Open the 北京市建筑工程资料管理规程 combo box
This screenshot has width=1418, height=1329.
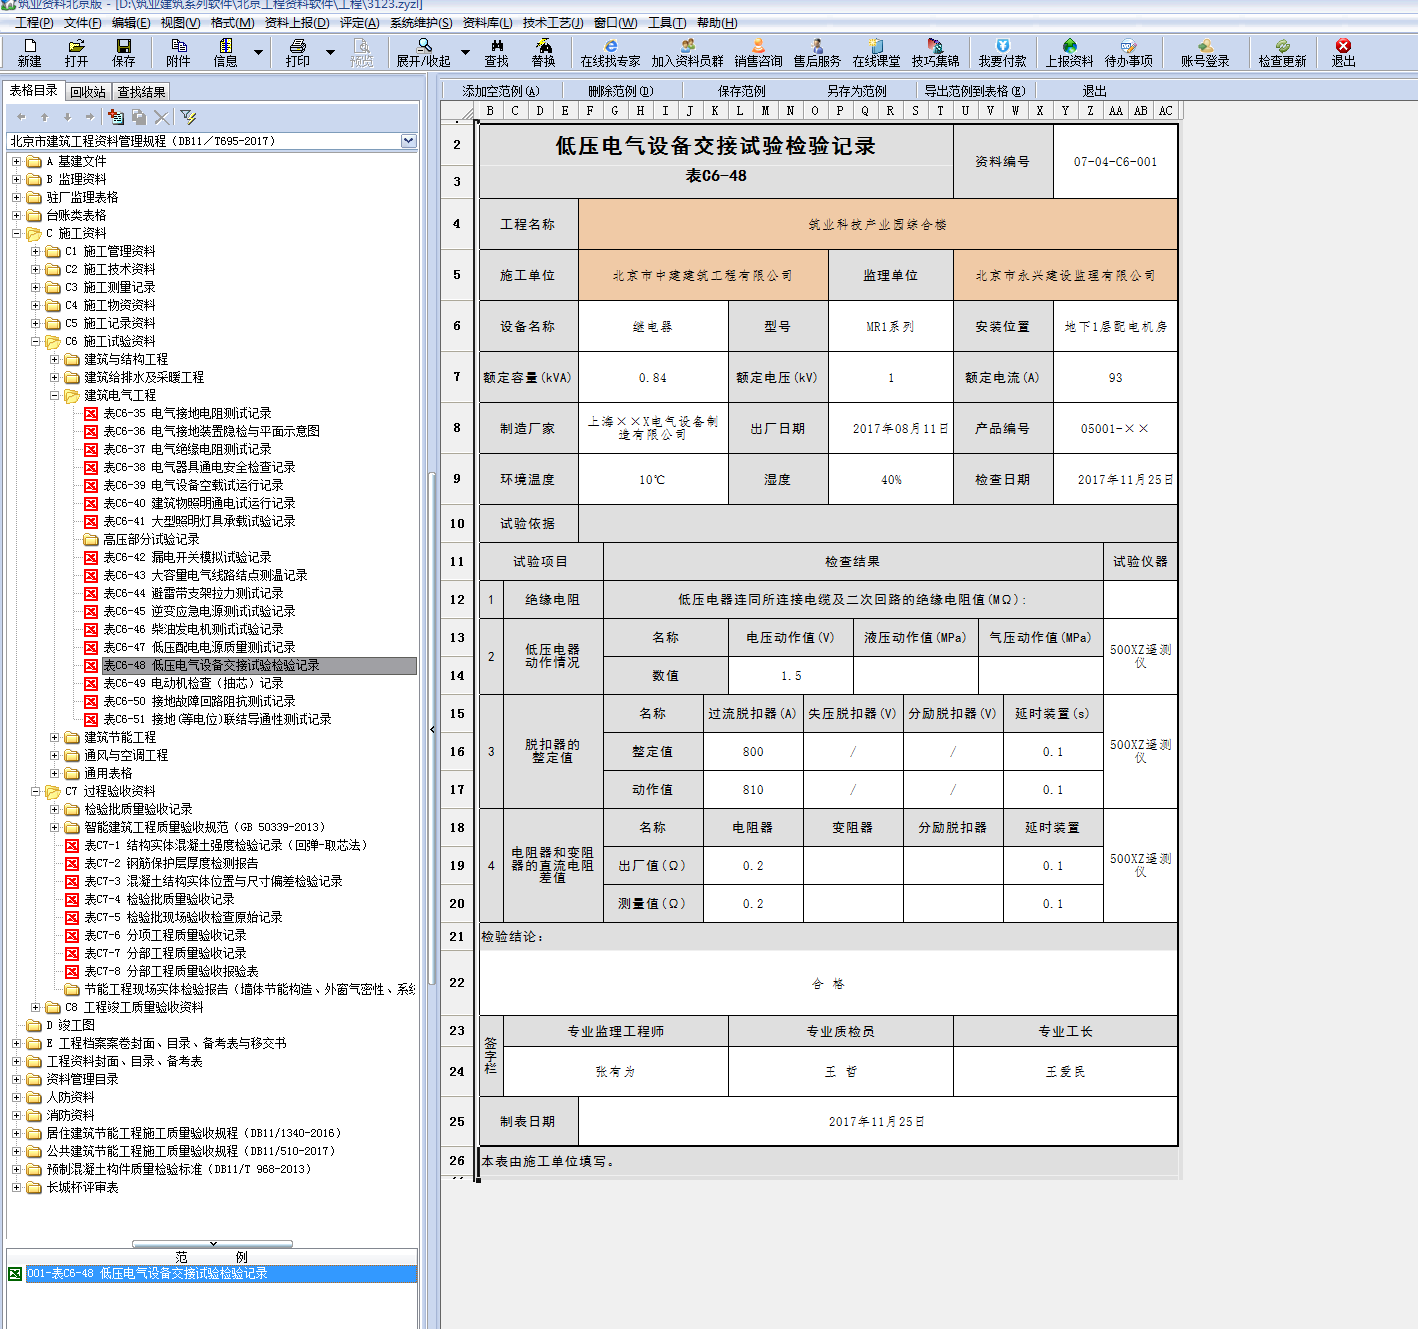(x=211, y=141)
